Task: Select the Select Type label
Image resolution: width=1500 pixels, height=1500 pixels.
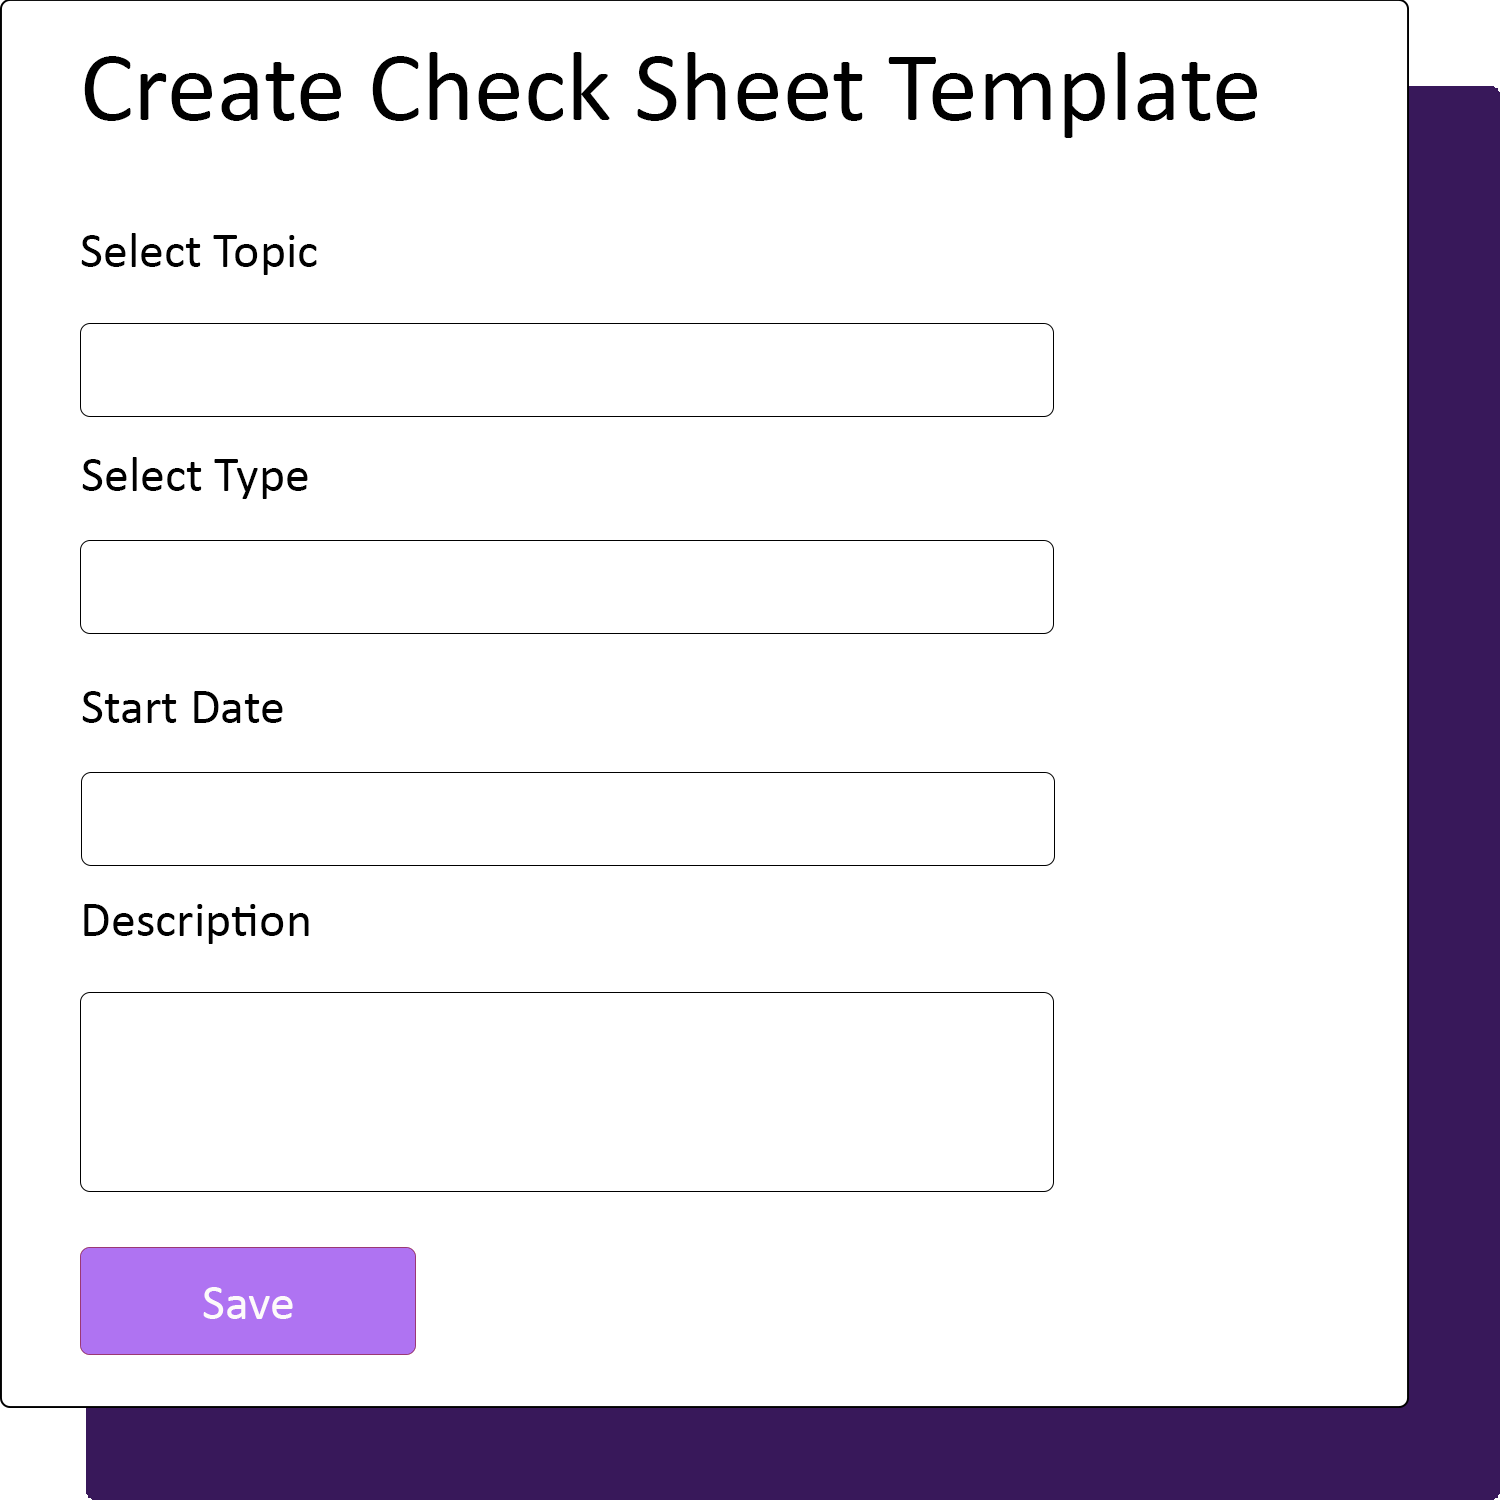Action: tap(194, 476)
